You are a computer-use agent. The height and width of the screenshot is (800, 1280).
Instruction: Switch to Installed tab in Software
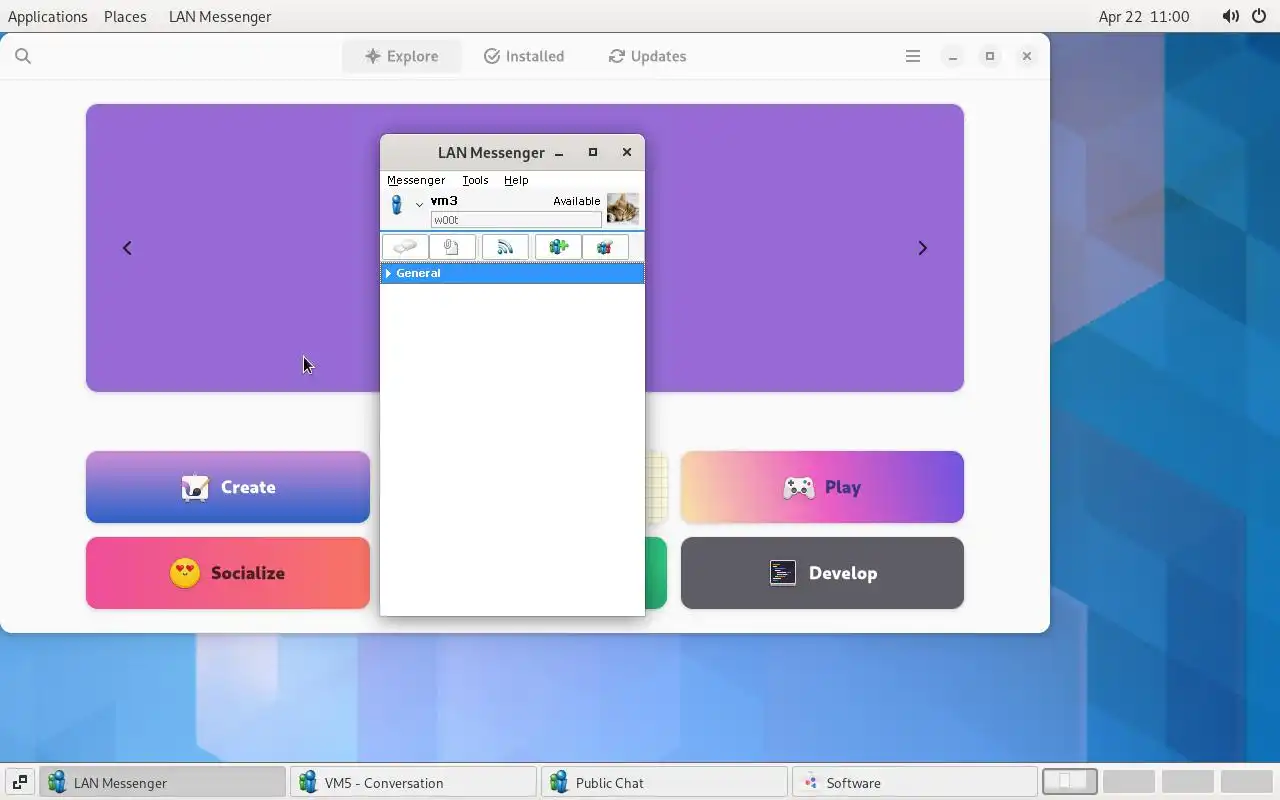(524, 56)
